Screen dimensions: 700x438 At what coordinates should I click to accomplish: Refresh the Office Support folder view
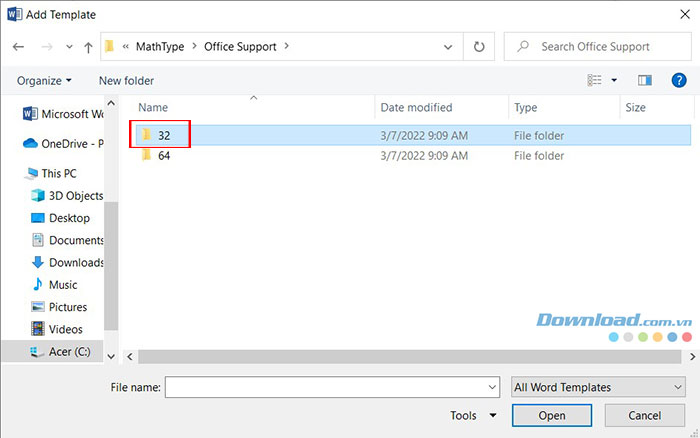coord(479,46)
